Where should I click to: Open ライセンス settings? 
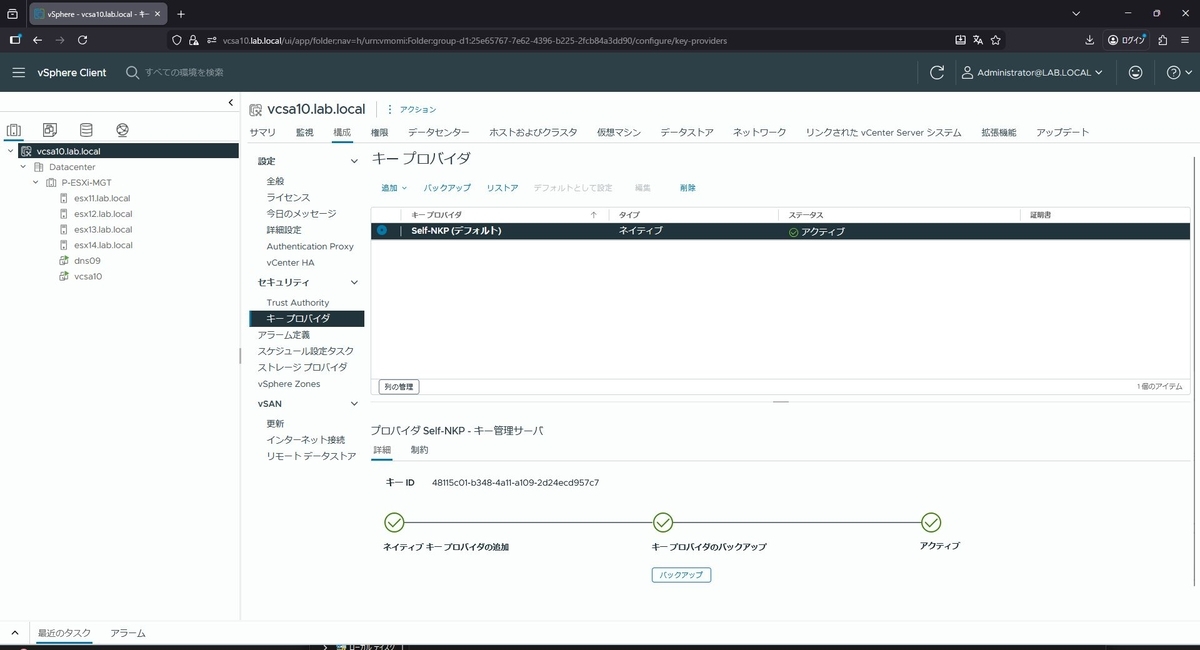[288, 198]
